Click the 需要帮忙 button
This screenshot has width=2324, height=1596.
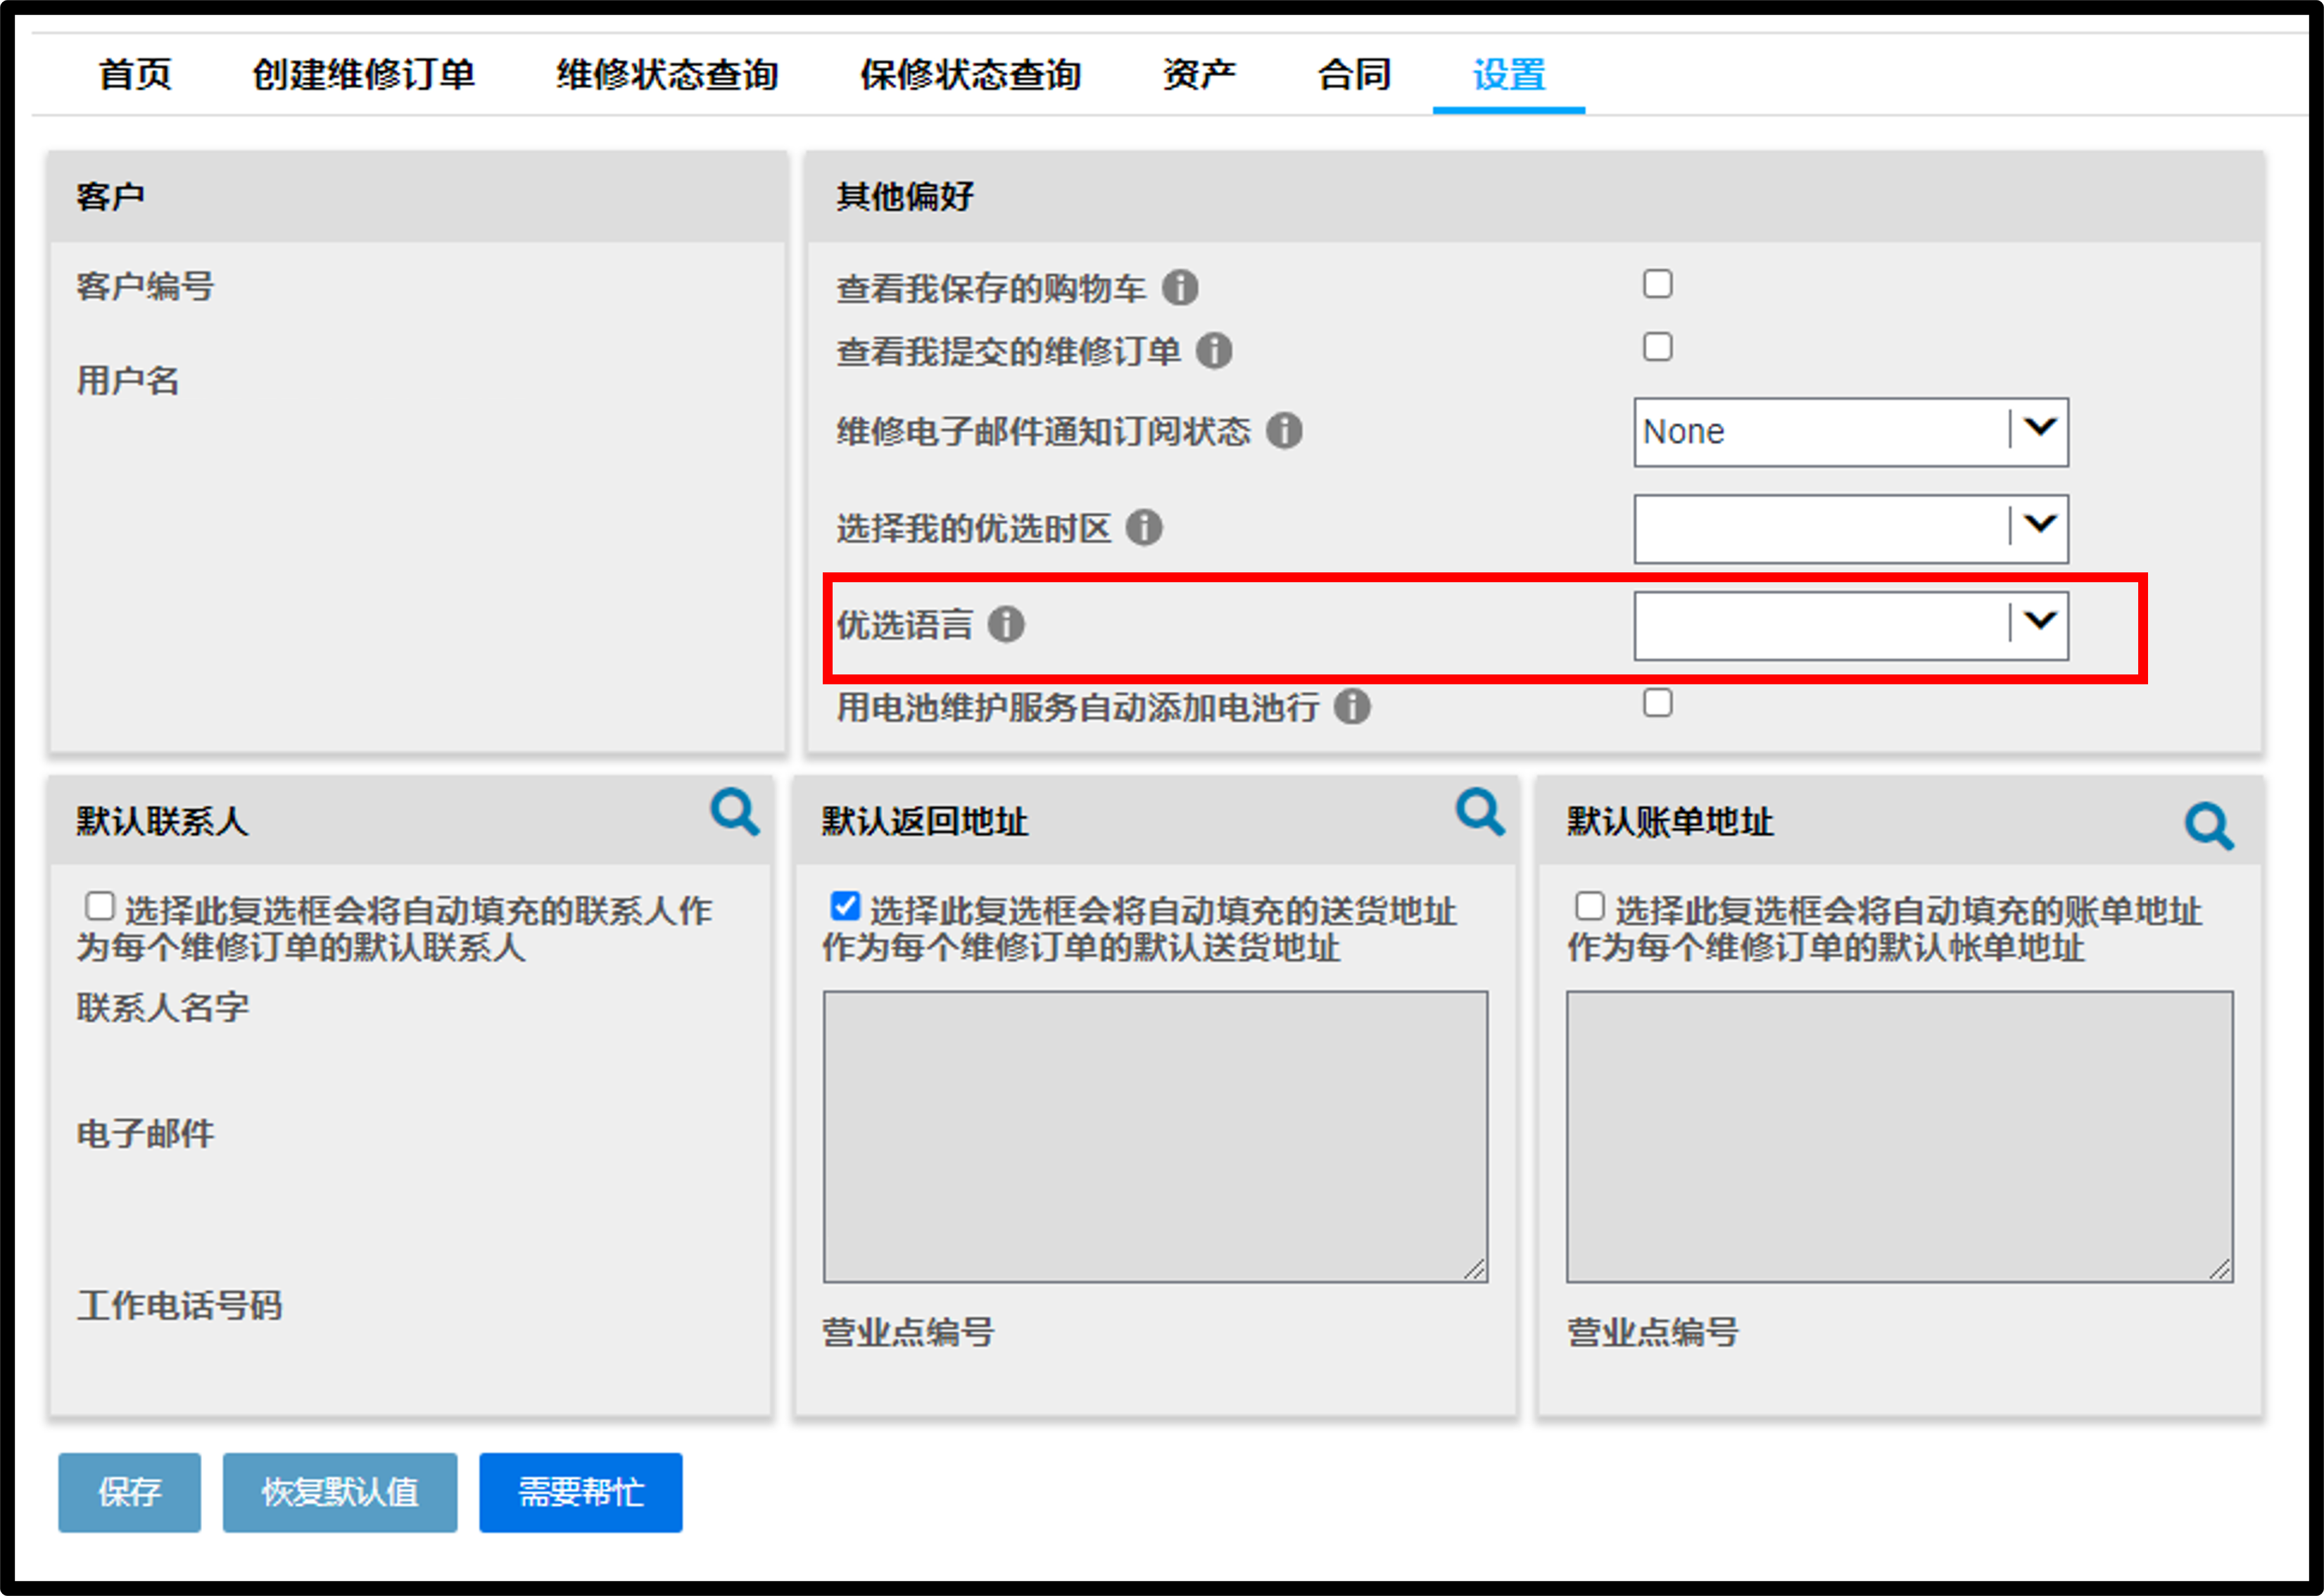tap(581, 1492)
